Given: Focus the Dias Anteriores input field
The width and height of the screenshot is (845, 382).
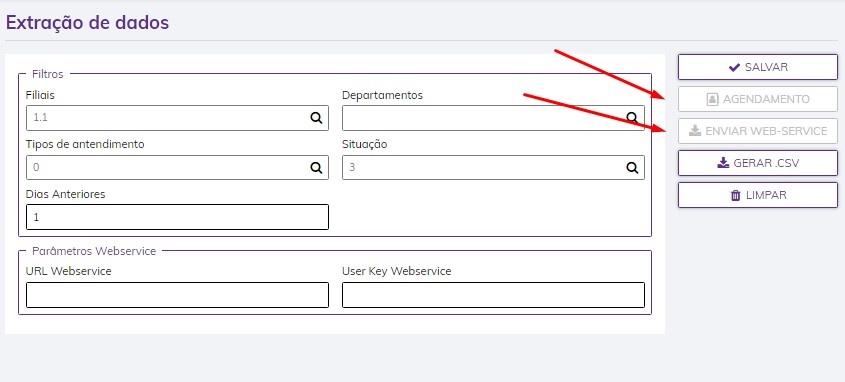Looking at the screenshot, I should click(177, 217).
